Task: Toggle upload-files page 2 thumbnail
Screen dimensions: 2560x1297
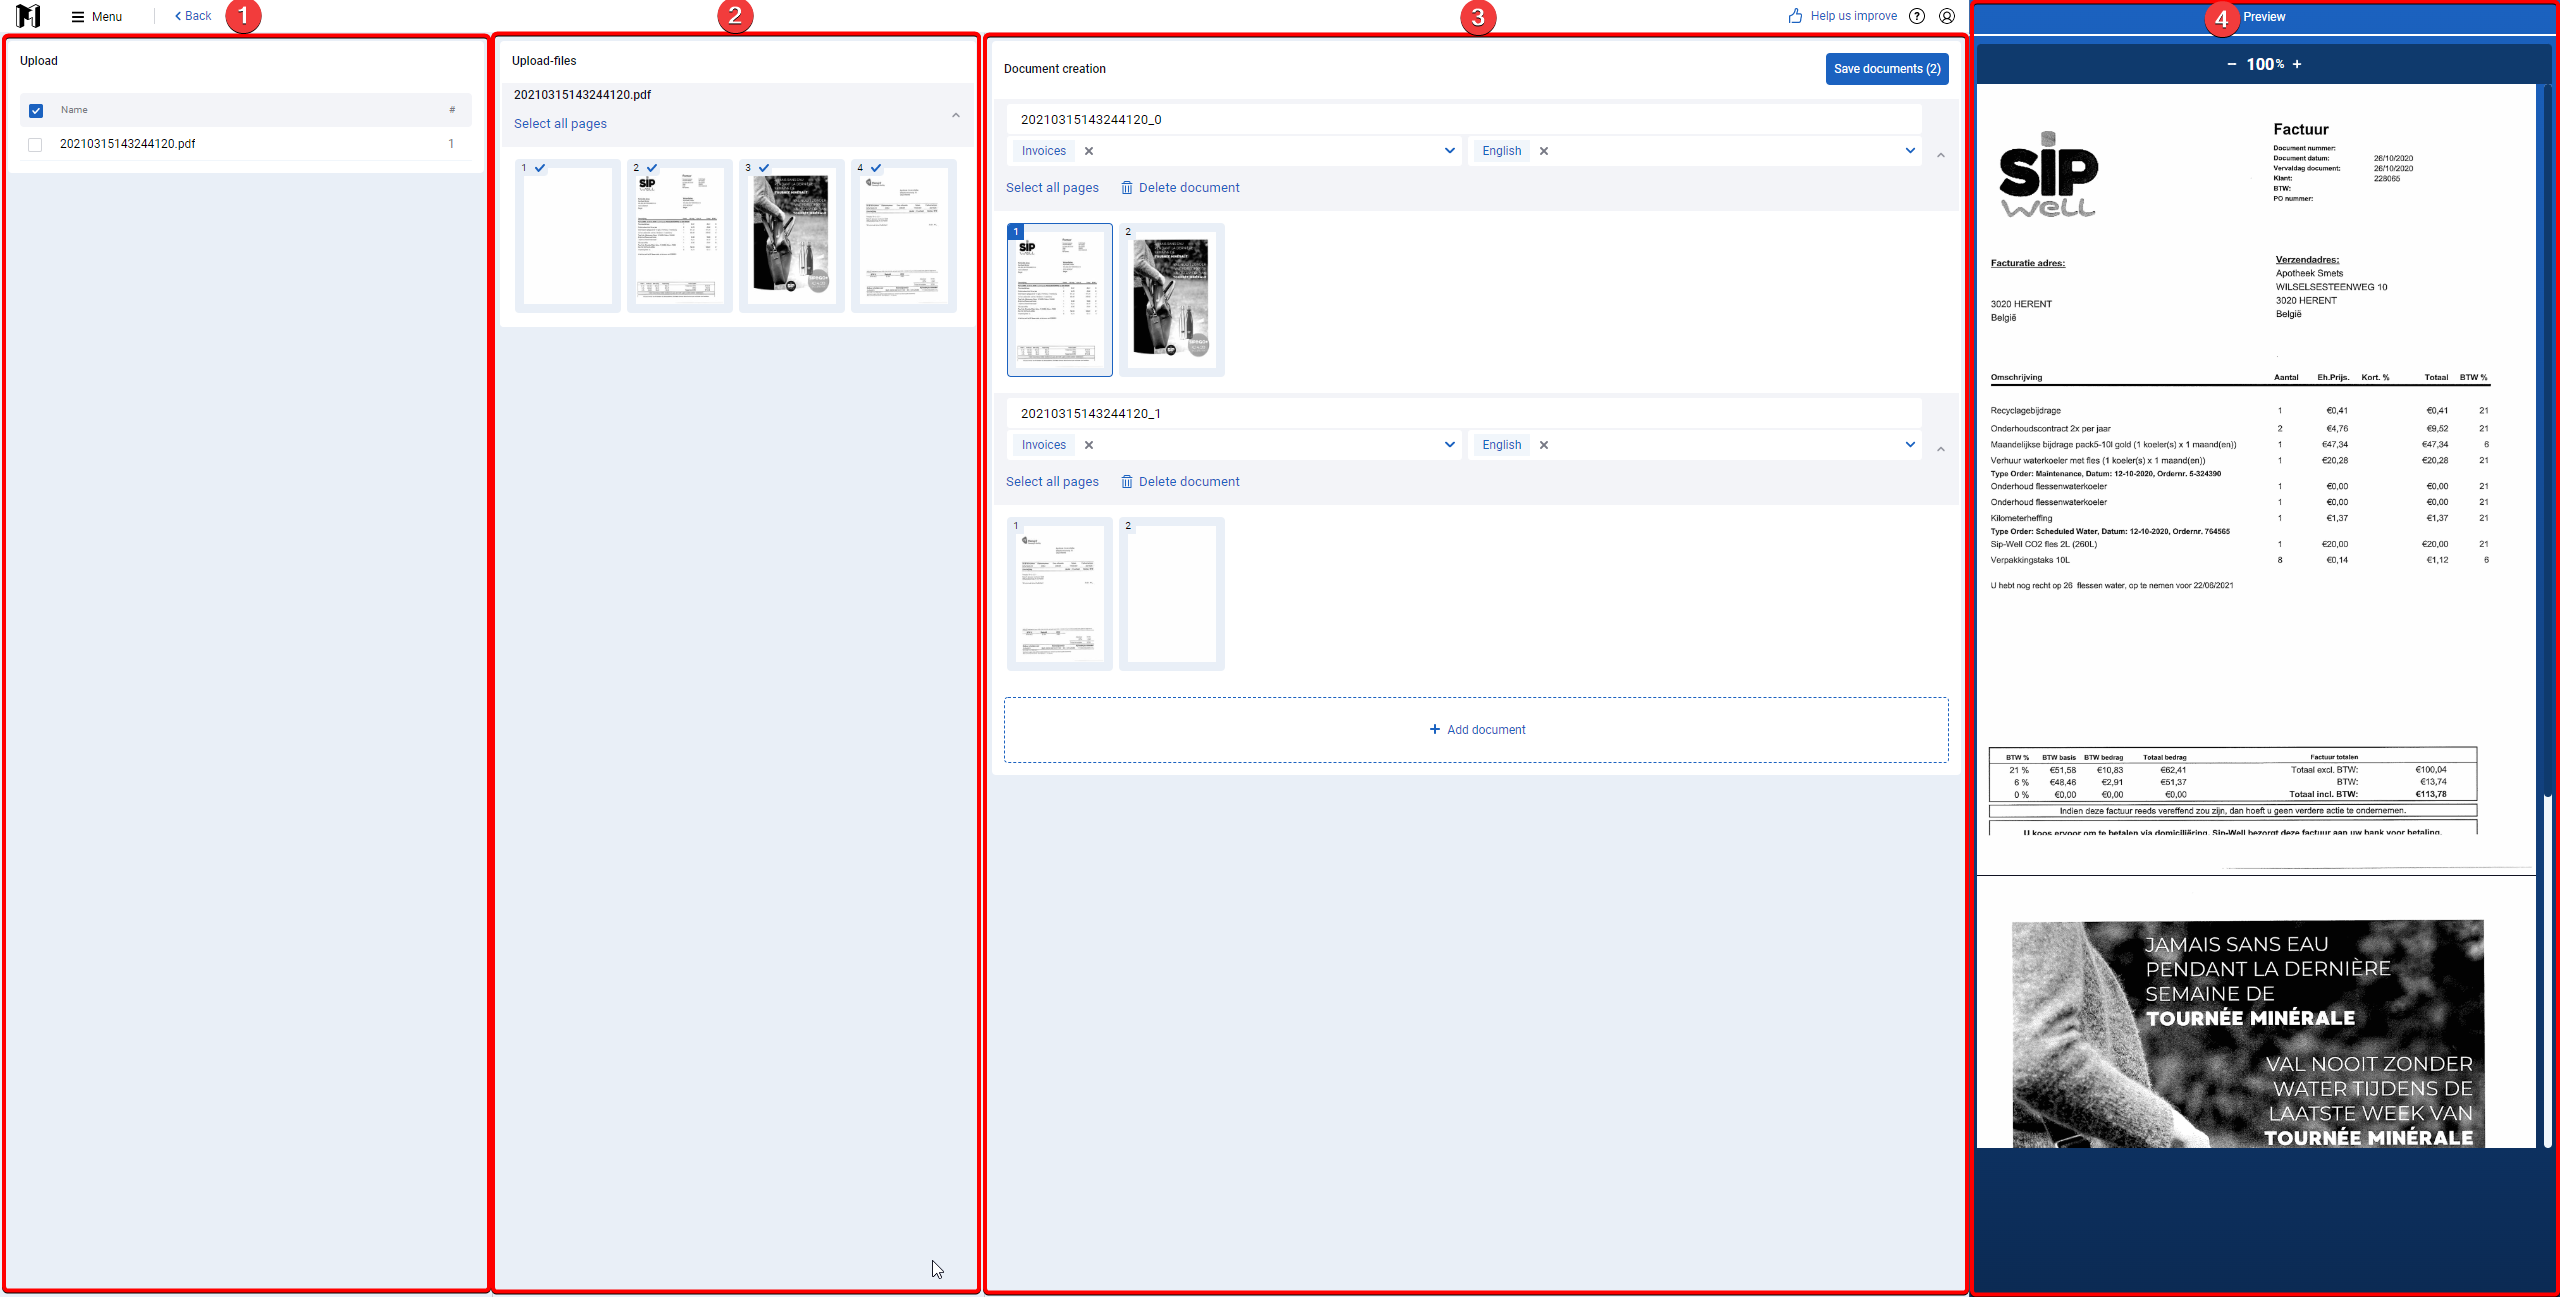Action: pos(680,236)
